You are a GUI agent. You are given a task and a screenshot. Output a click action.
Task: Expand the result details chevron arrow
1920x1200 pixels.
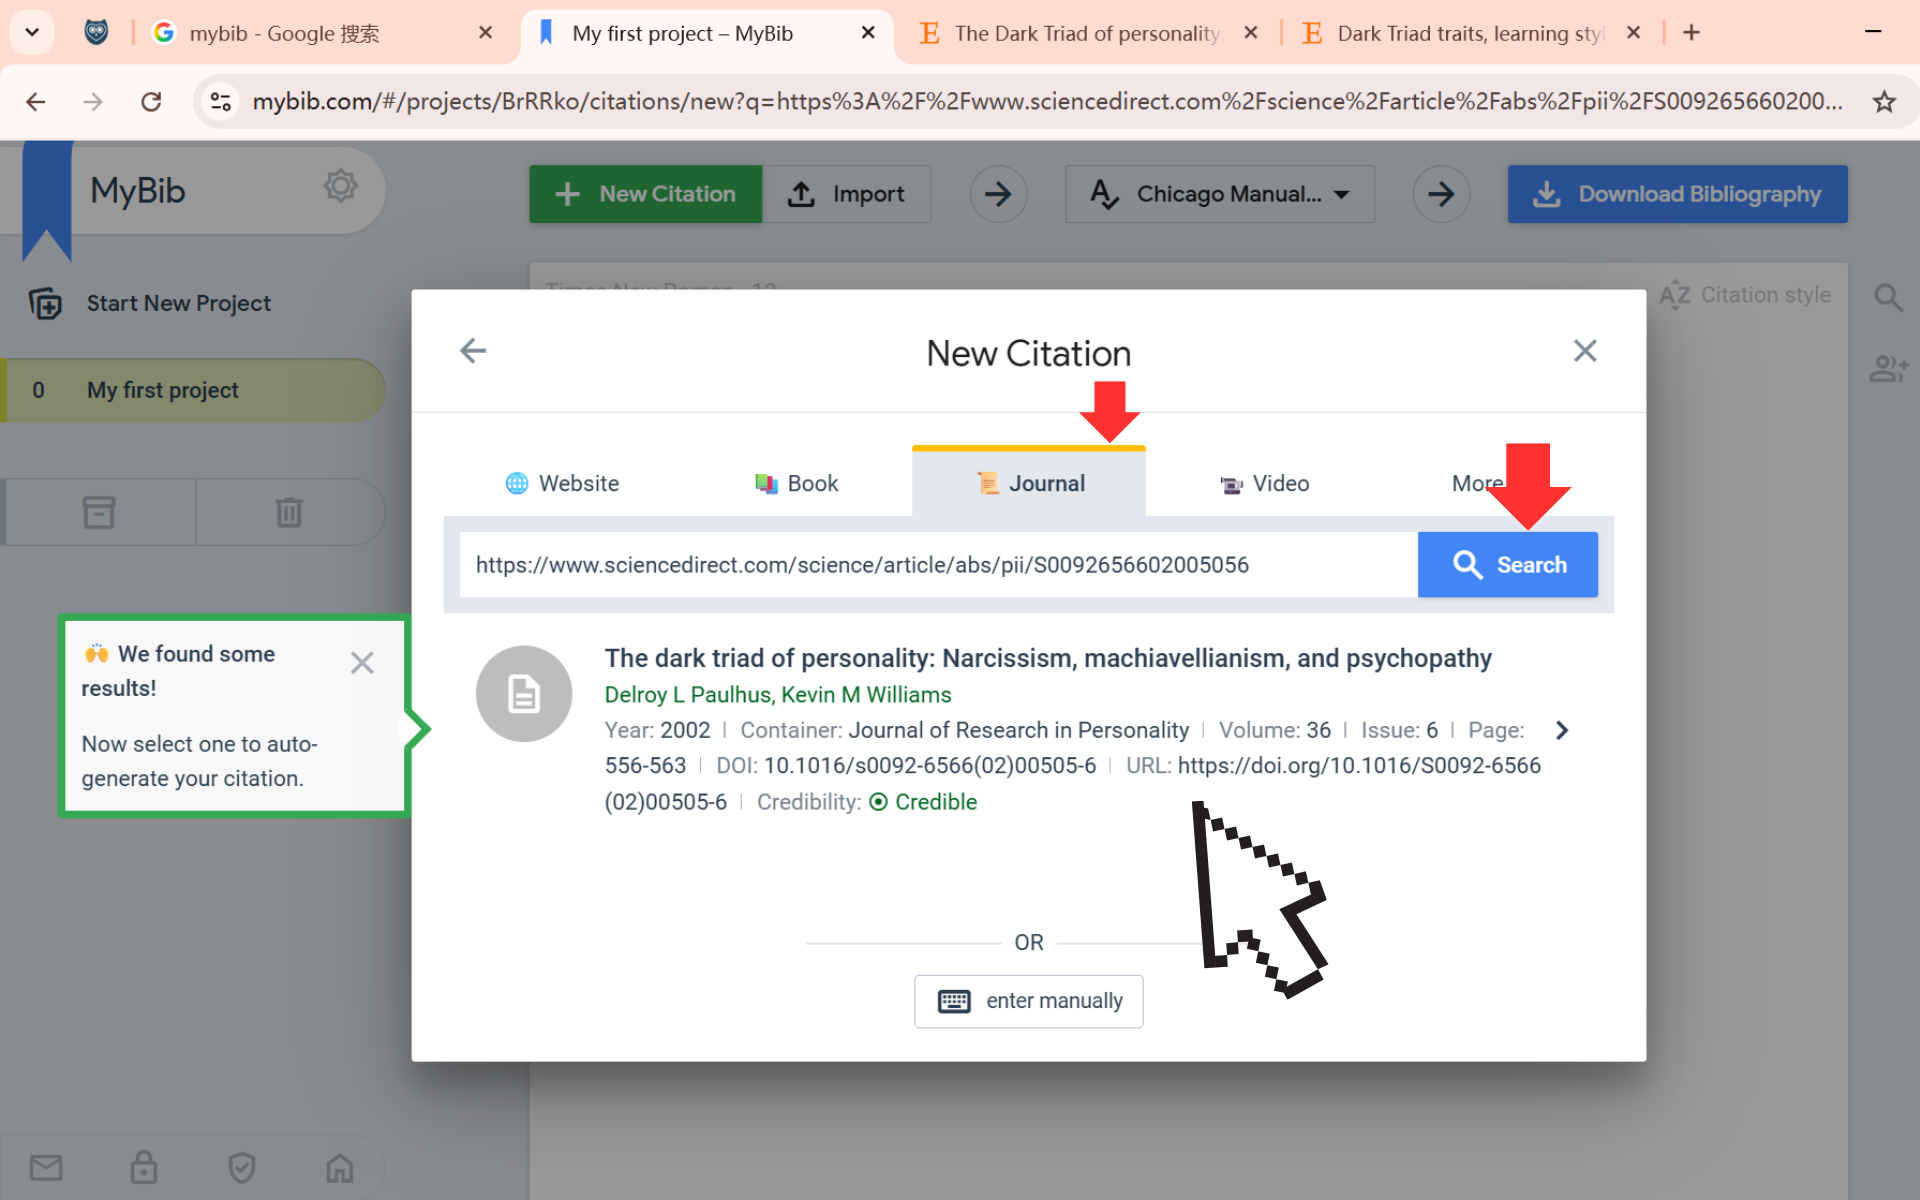click(1562, 730)
